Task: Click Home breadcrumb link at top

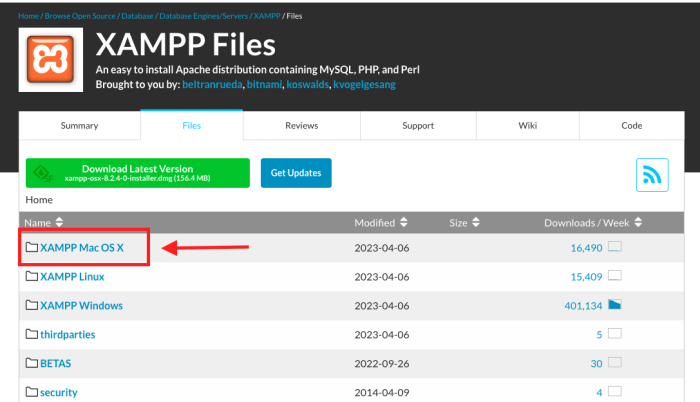Action: [x=28, y=16]
